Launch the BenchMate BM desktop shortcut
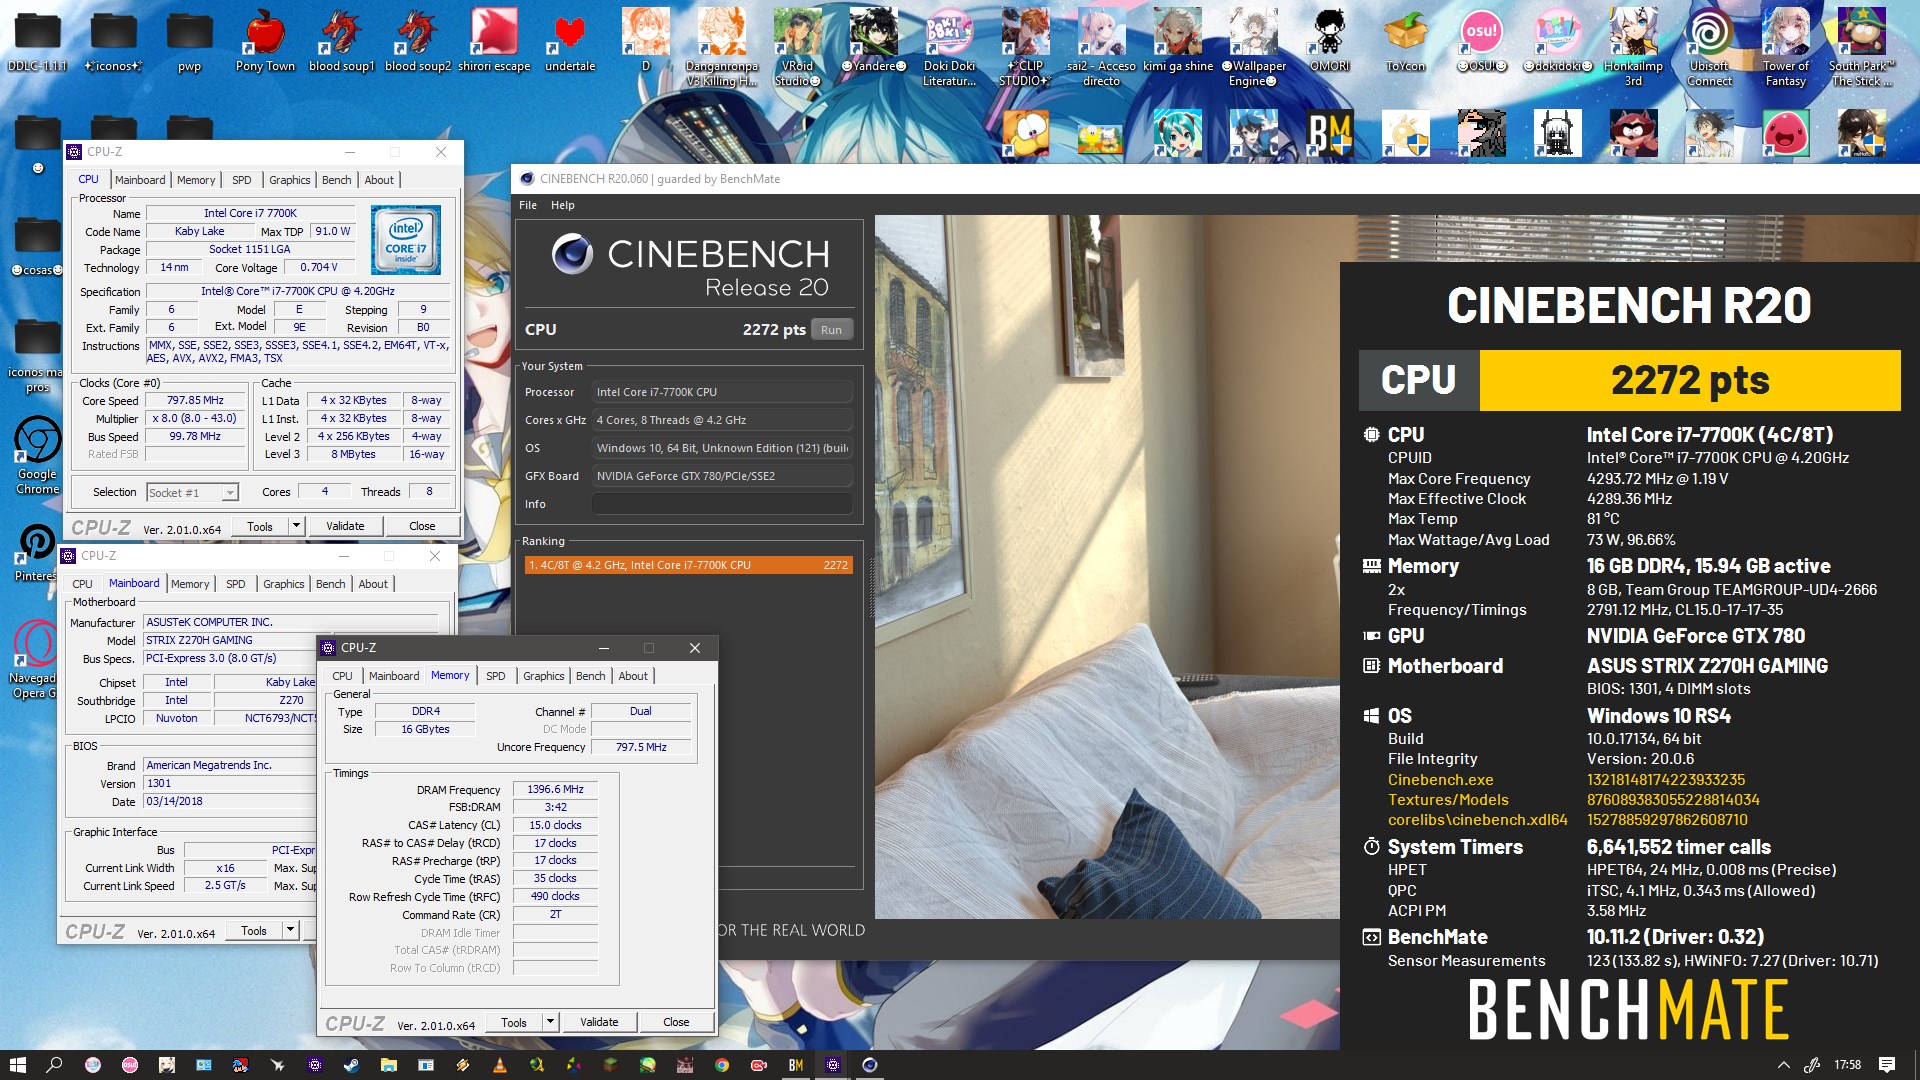This screenshot has height=1080, width=1920. pyautogui.click(x=1329, y=133)
